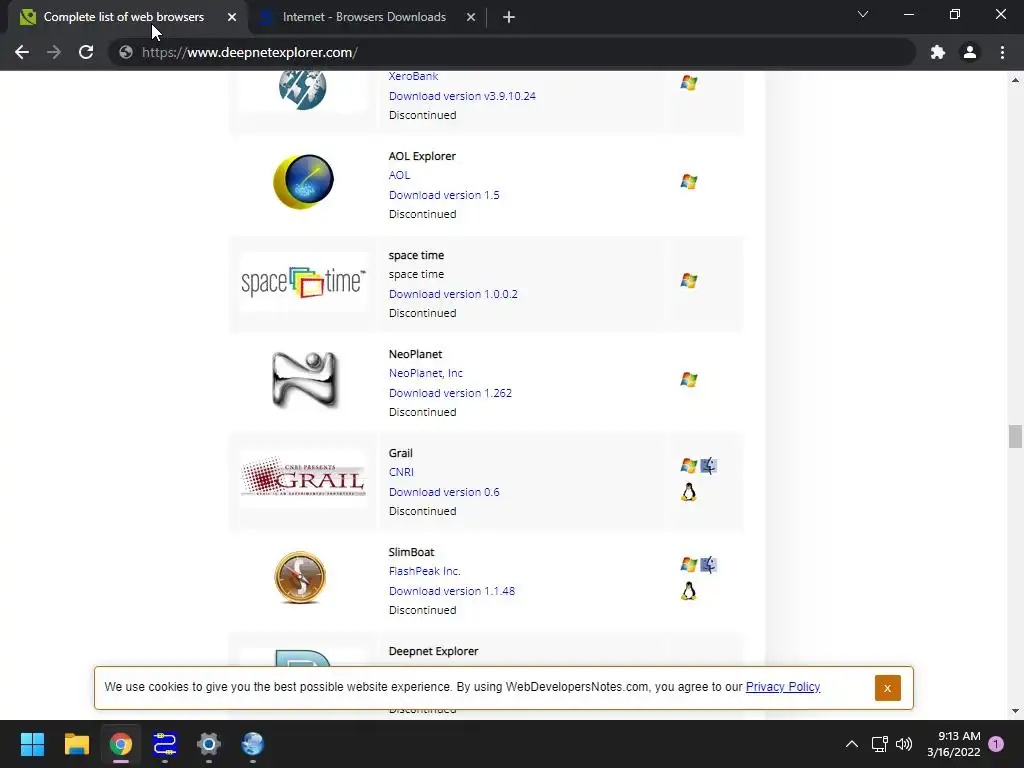Screen dimensions: 1024x768
Task: Switch to Internet - Browsers Downloads tab
Action: [364, 17]
